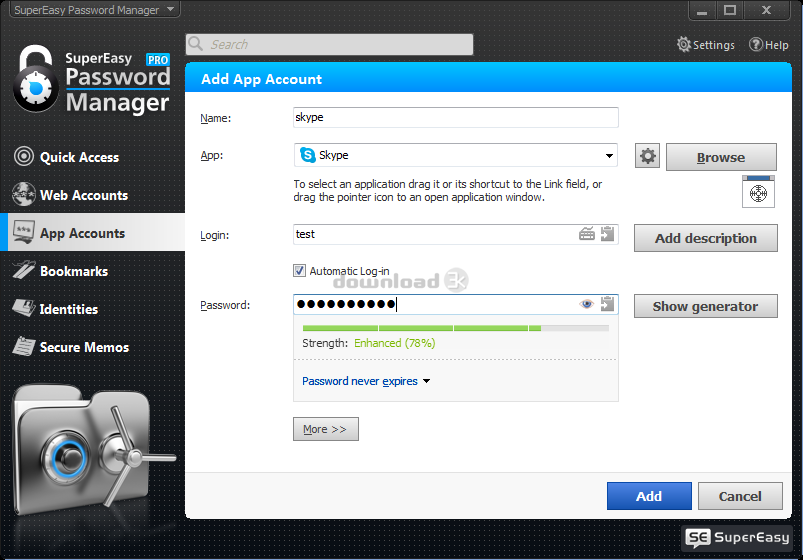Click the clipboard icon in Login field
This screenshot has height=560, width=803.
pos(608,234)
